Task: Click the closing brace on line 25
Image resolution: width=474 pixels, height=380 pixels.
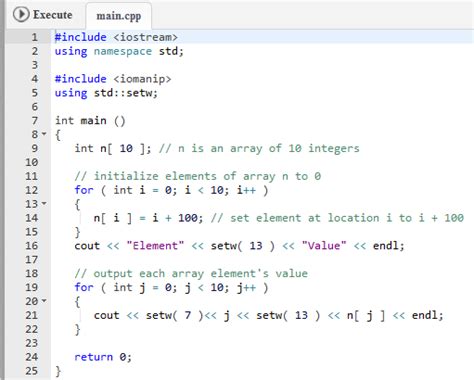Action: coord(58,371)
